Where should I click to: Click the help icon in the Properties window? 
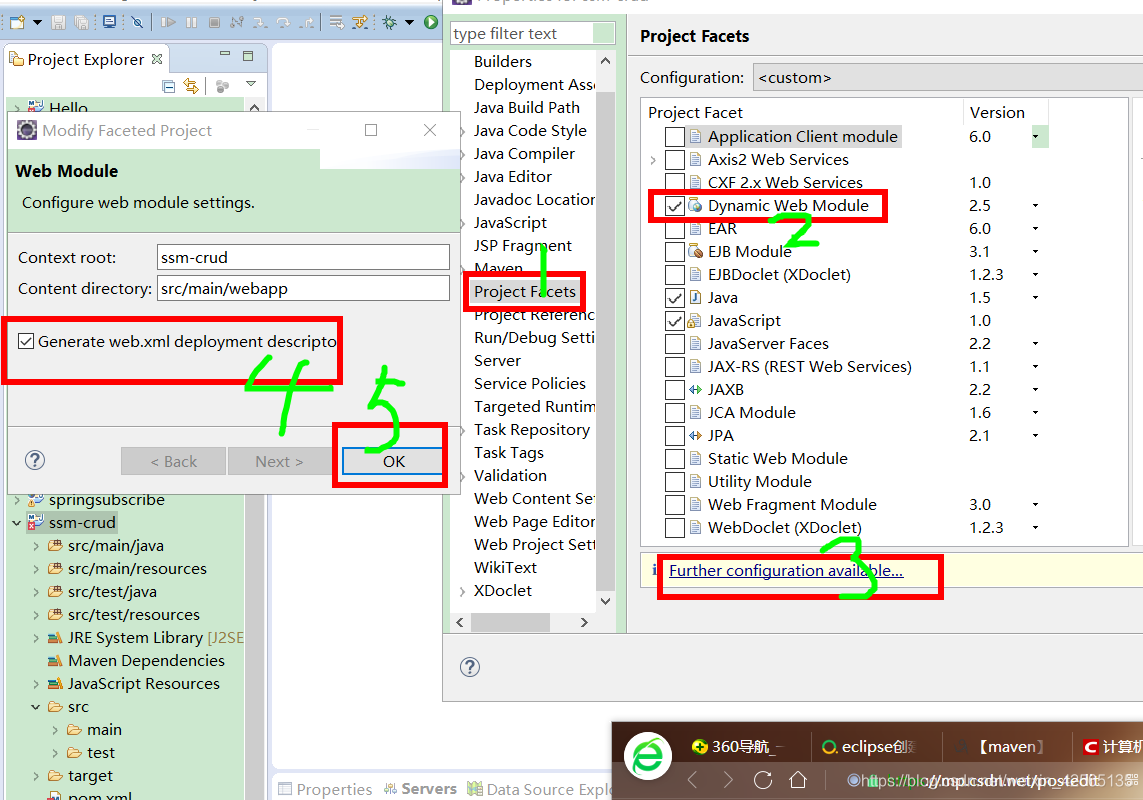(x=470, y=667)
